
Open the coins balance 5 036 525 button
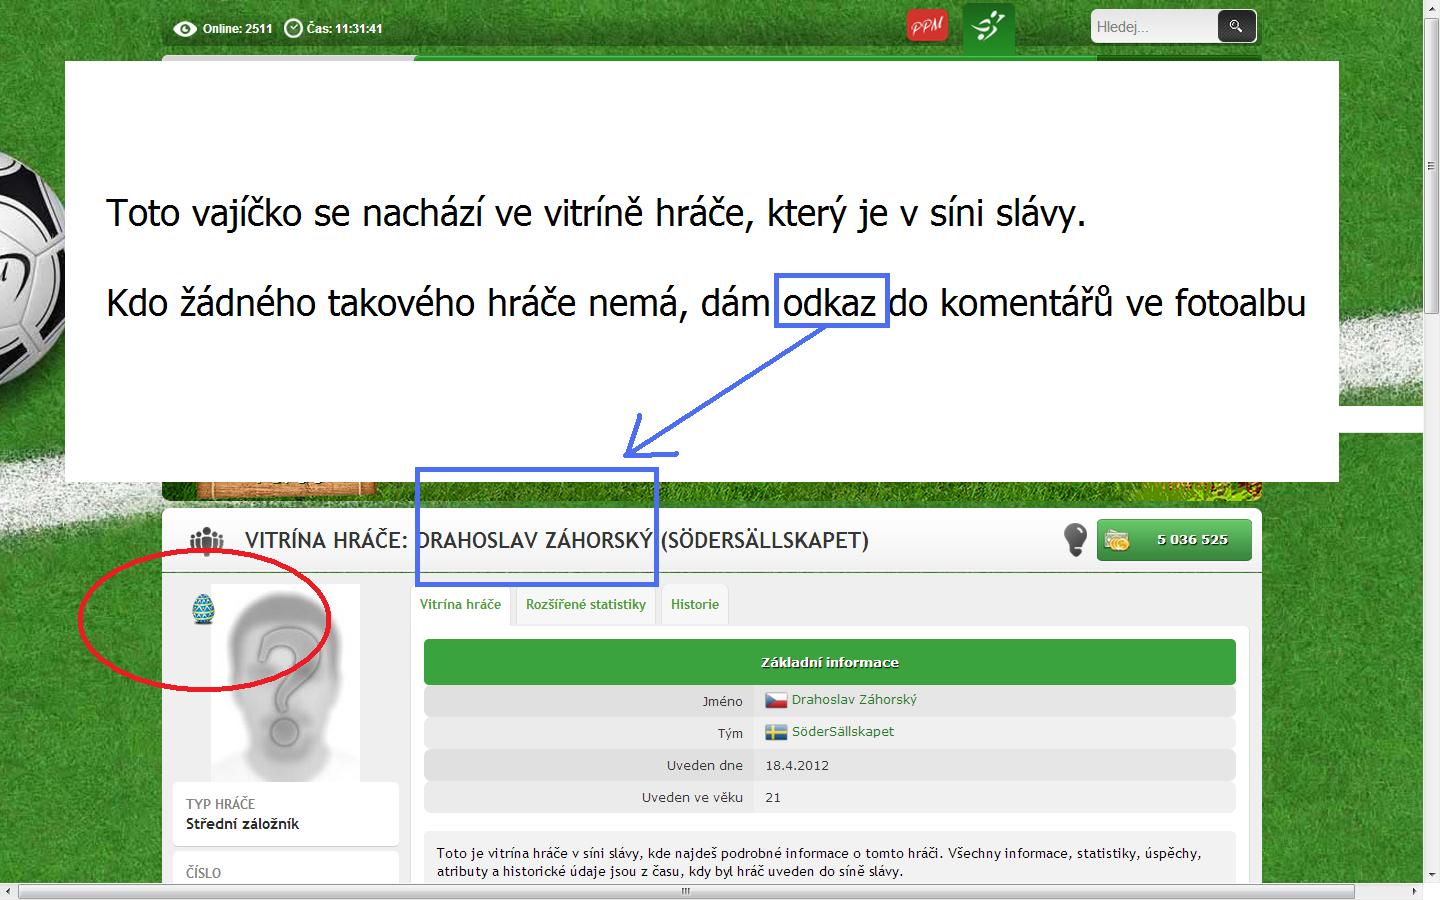1174,540
